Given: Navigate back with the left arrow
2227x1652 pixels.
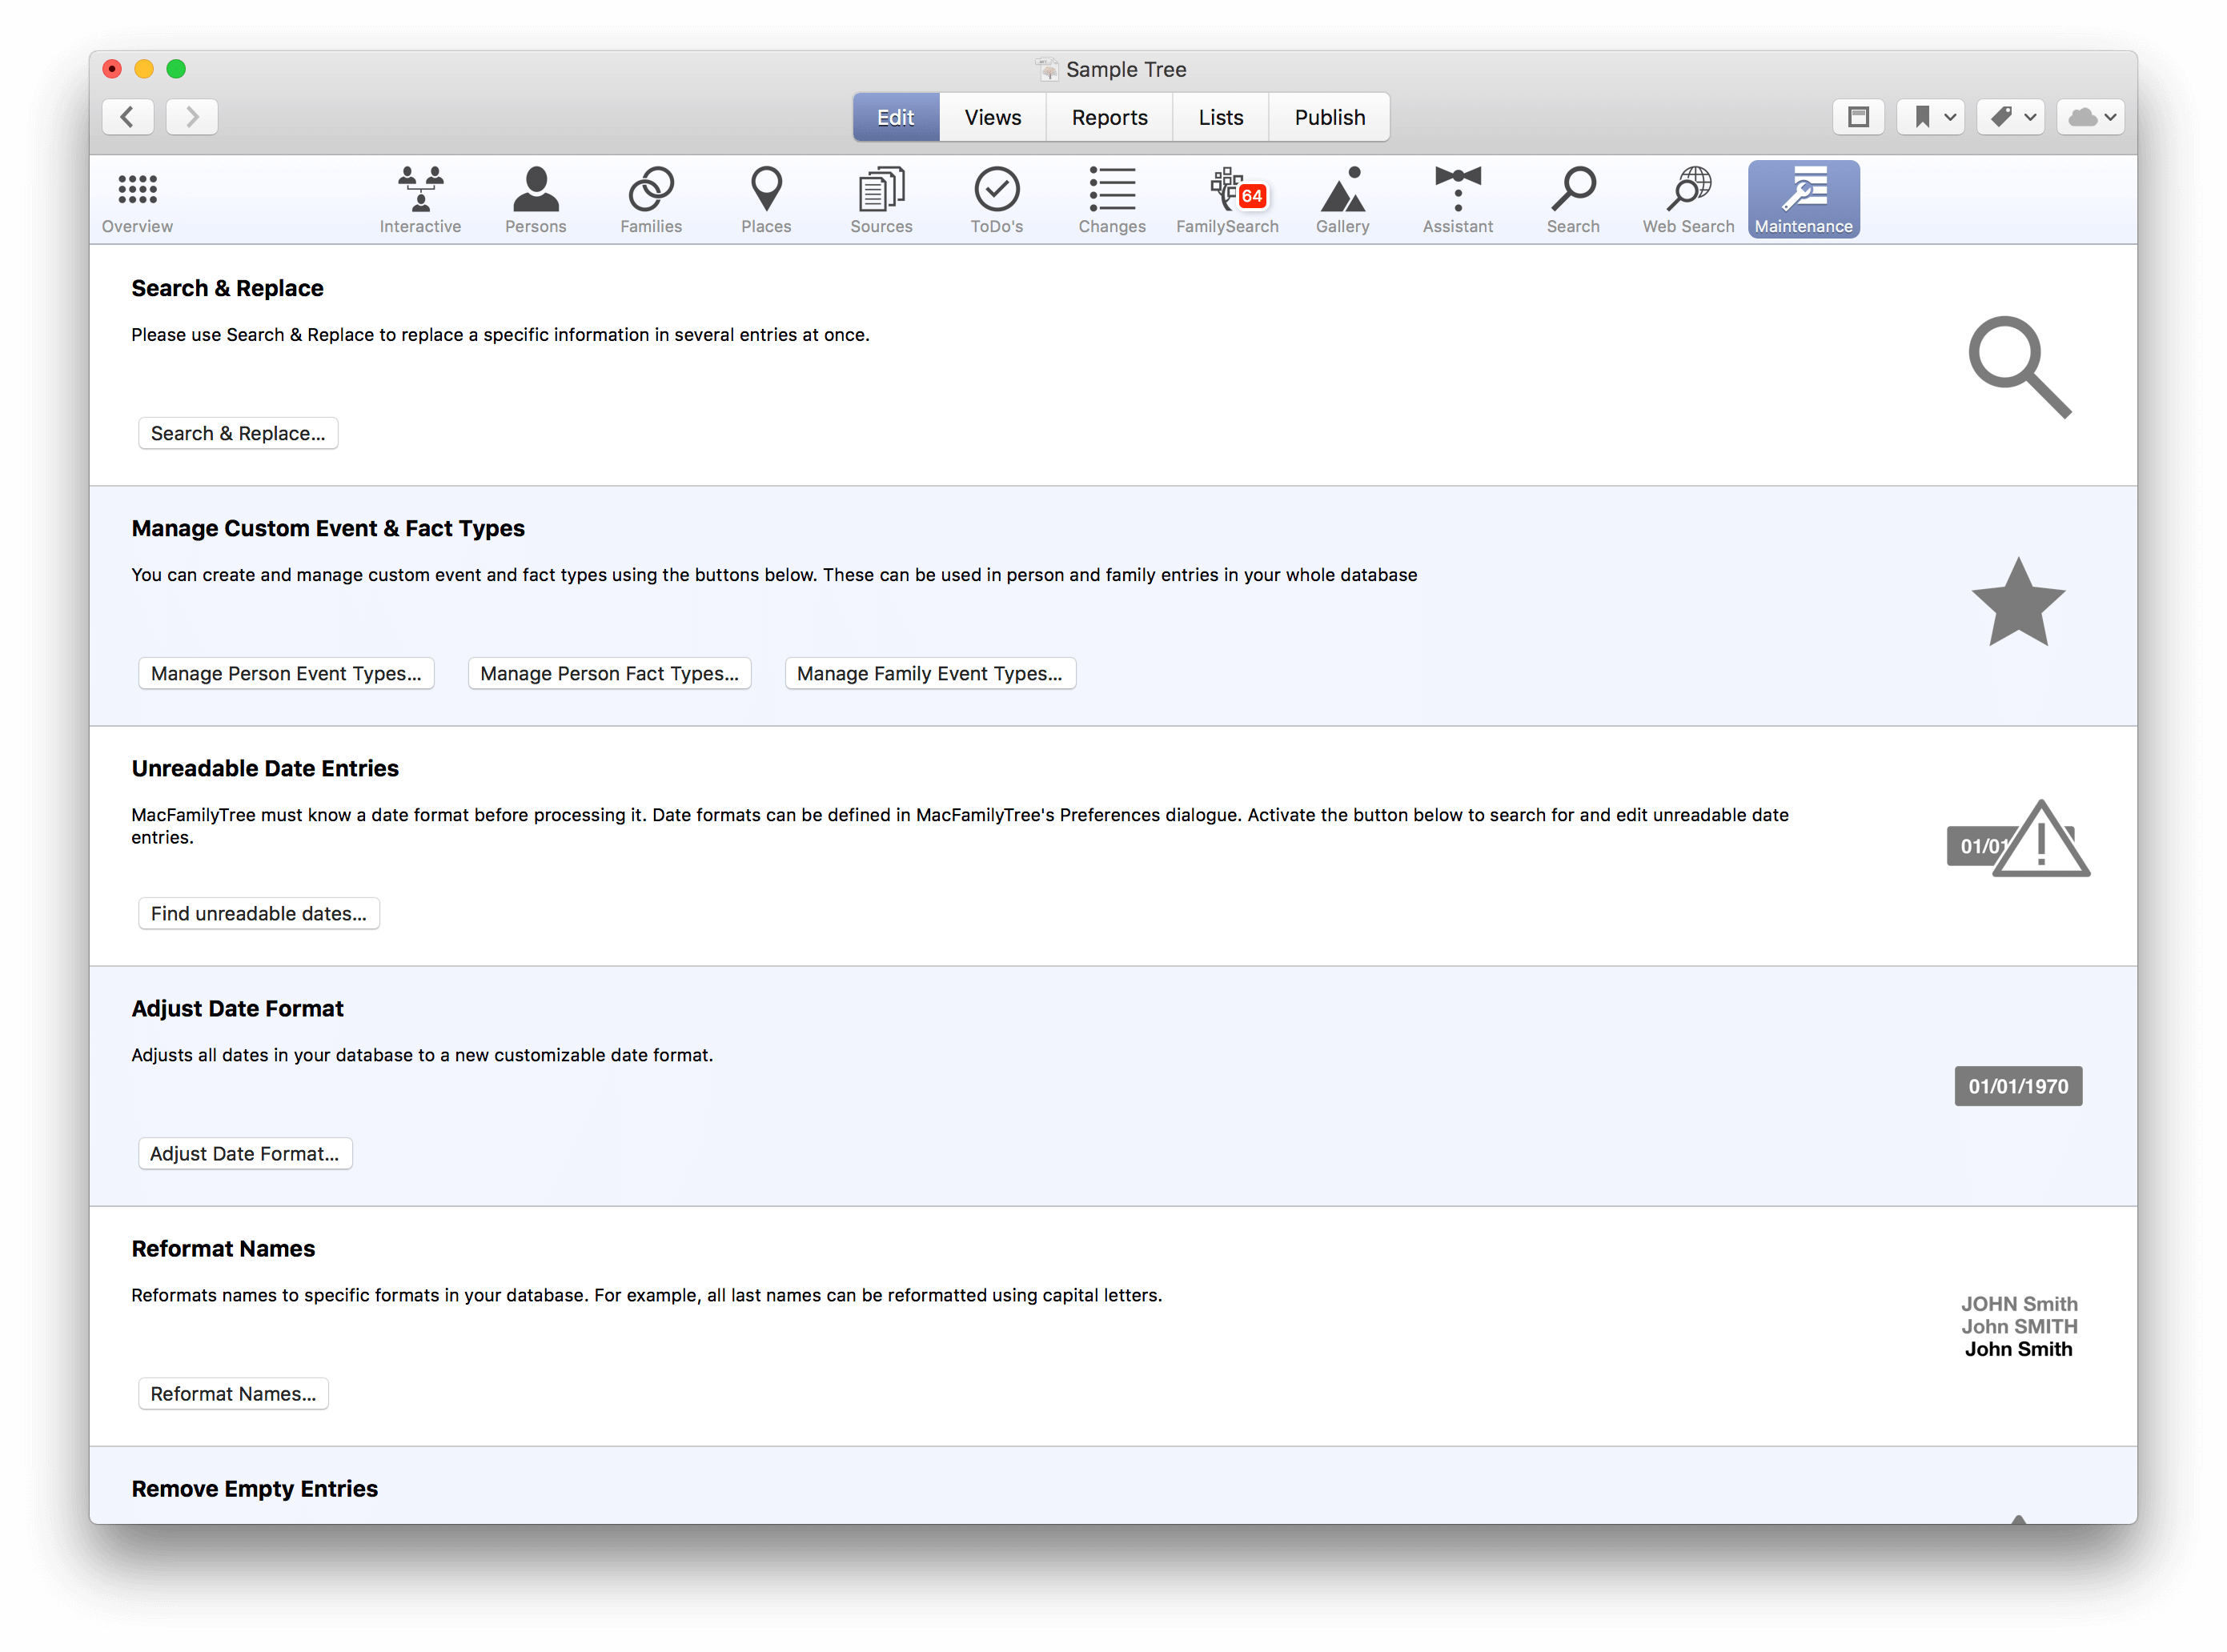Looking at the screenshot, I should pos(128,117).
